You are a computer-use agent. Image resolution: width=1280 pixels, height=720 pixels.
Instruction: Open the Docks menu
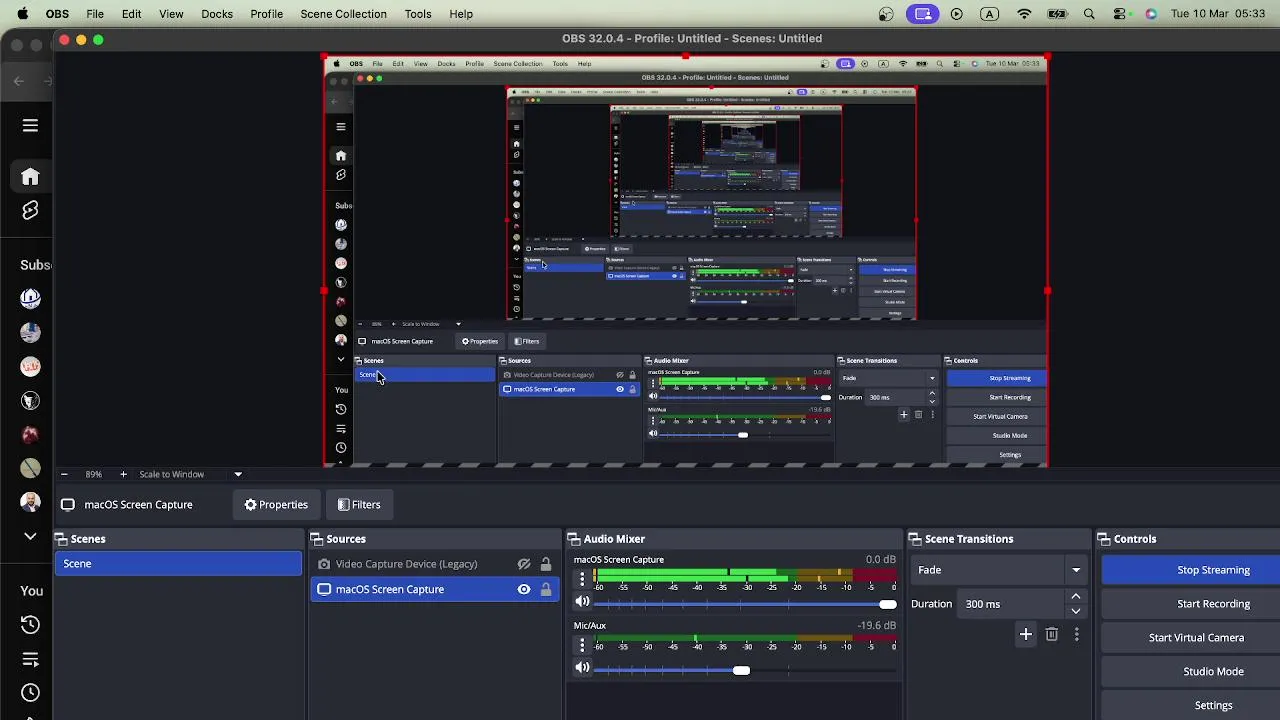(x=217, y=14)
